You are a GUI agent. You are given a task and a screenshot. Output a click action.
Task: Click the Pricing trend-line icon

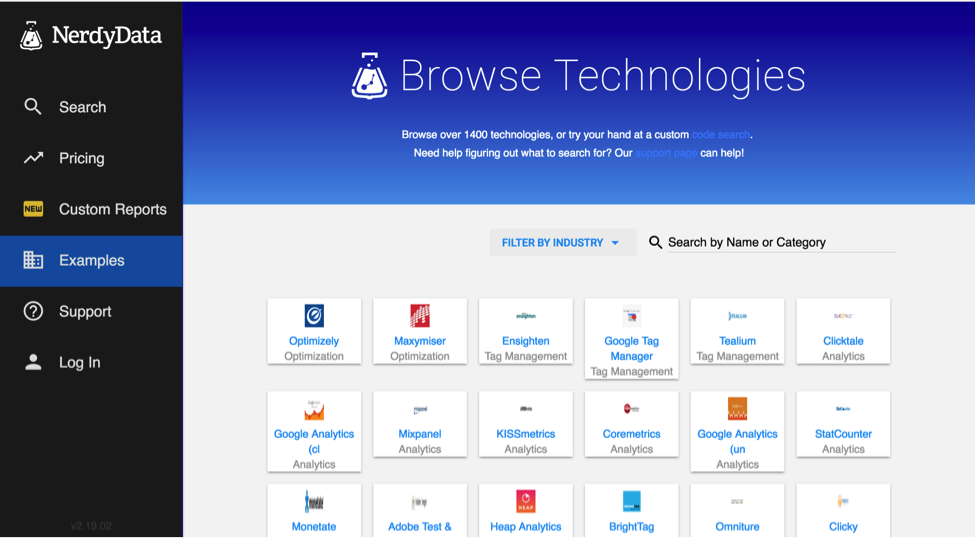pos(33,158)
